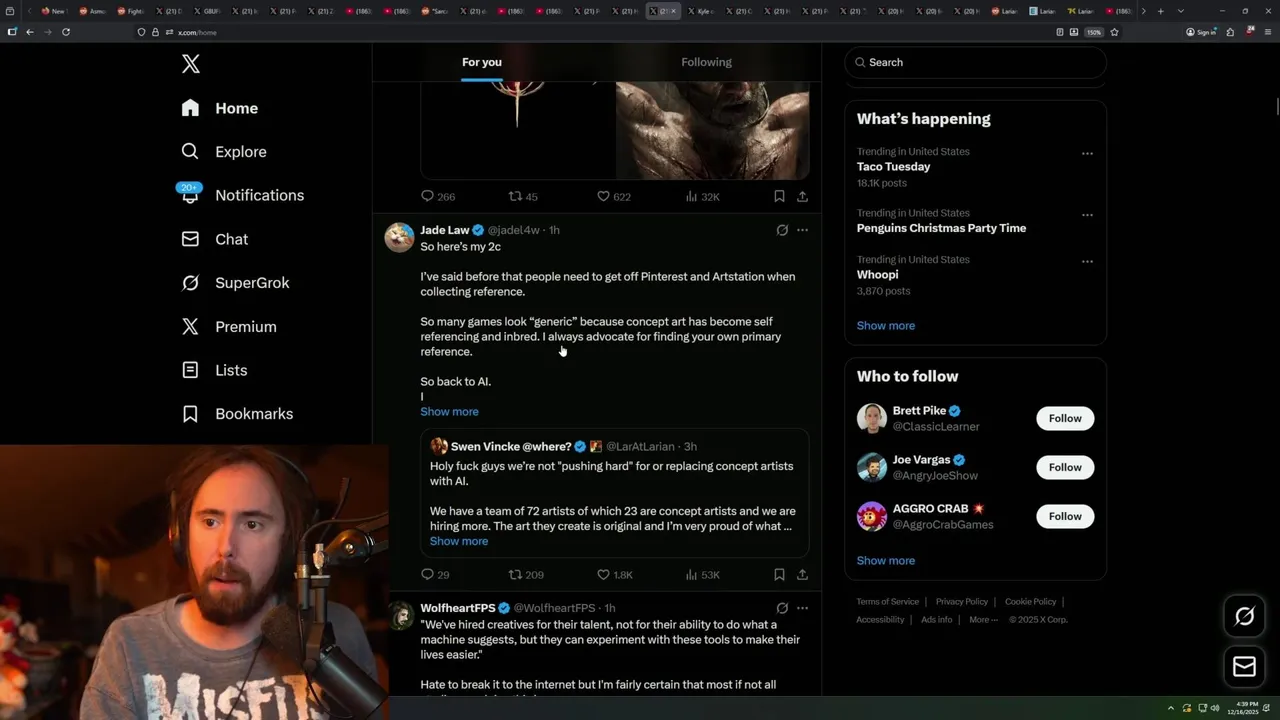Follow Brett Pike
Screen dimensions: 1280x720
1065,418
